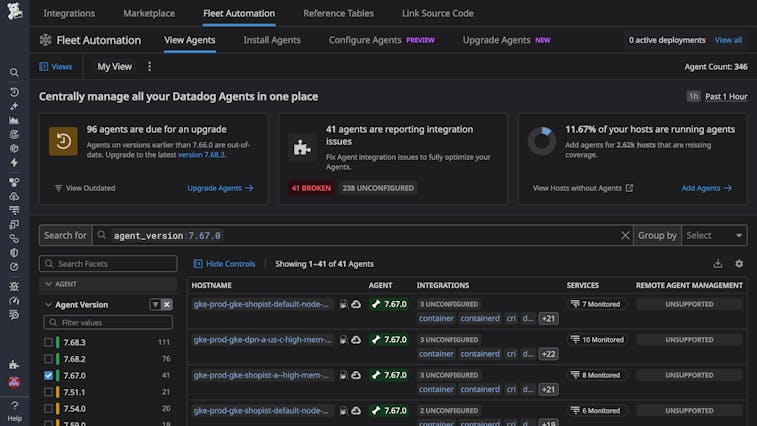757x426 pixels.
Task: Check the 7.51.1 agent version checkbox
Action: click(48, 392)
